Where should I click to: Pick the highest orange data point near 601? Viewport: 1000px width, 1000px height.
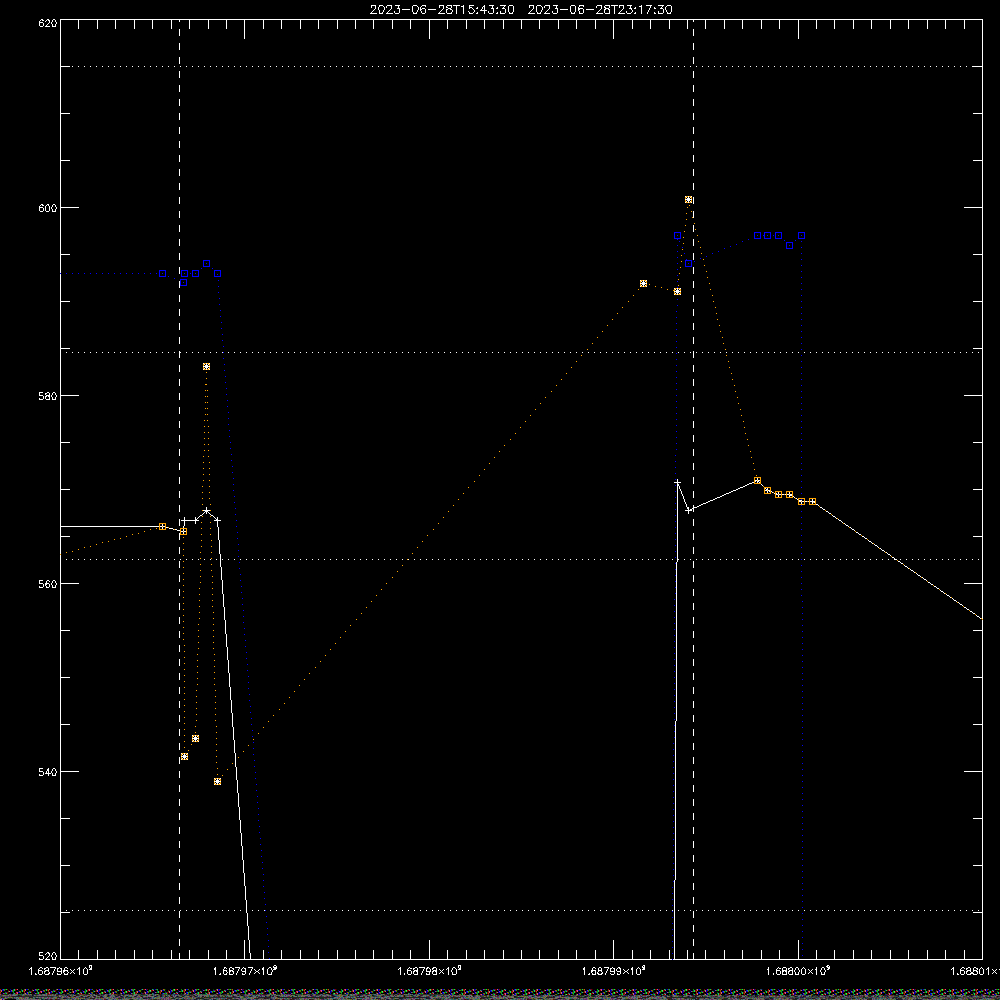click(689, 200)
